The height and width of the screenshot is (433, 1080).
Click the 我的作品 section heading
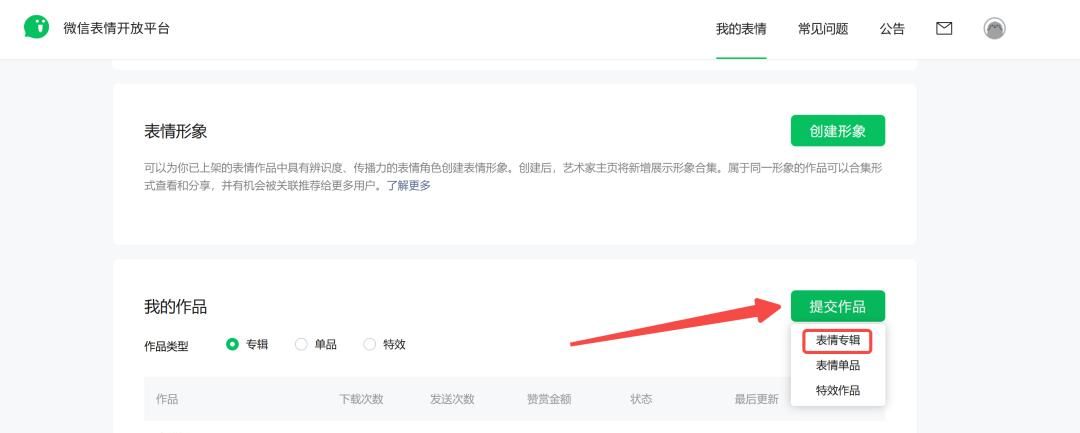click(176, 306)
